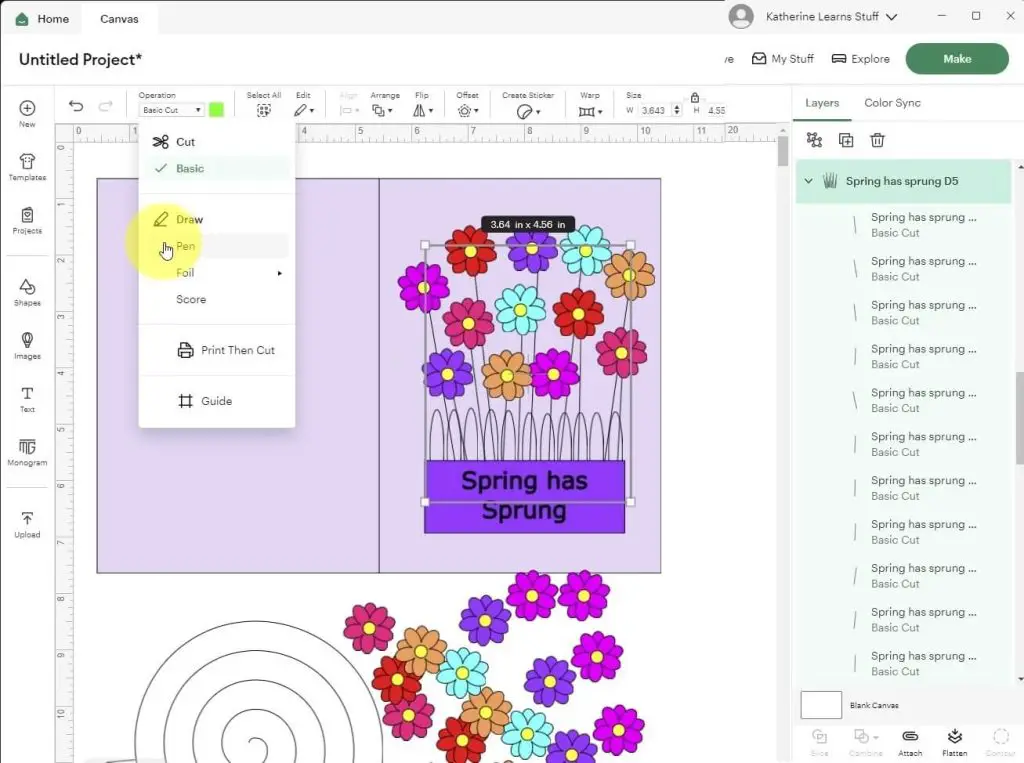The height and width of the screenshot is (763, 1024).
Task: Click the New project plus icon
Action: coord(27,108)
